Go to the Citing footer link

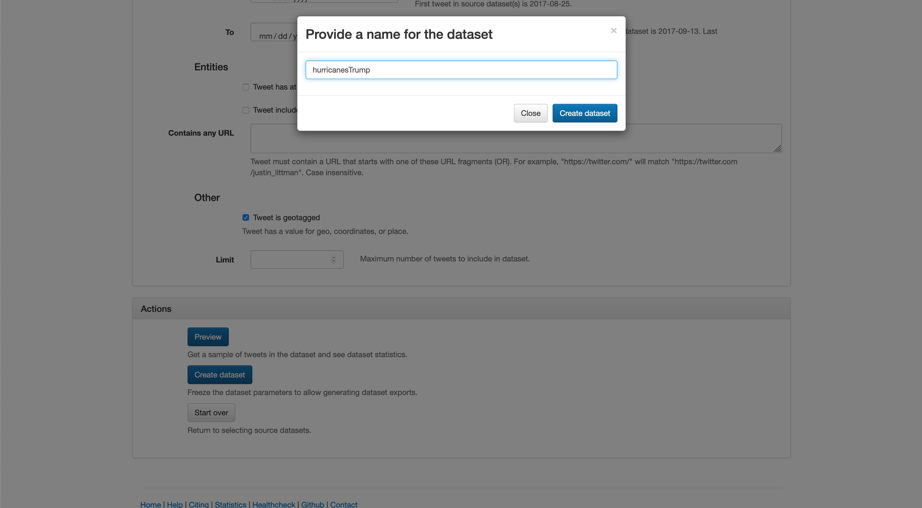coord(199,504)
